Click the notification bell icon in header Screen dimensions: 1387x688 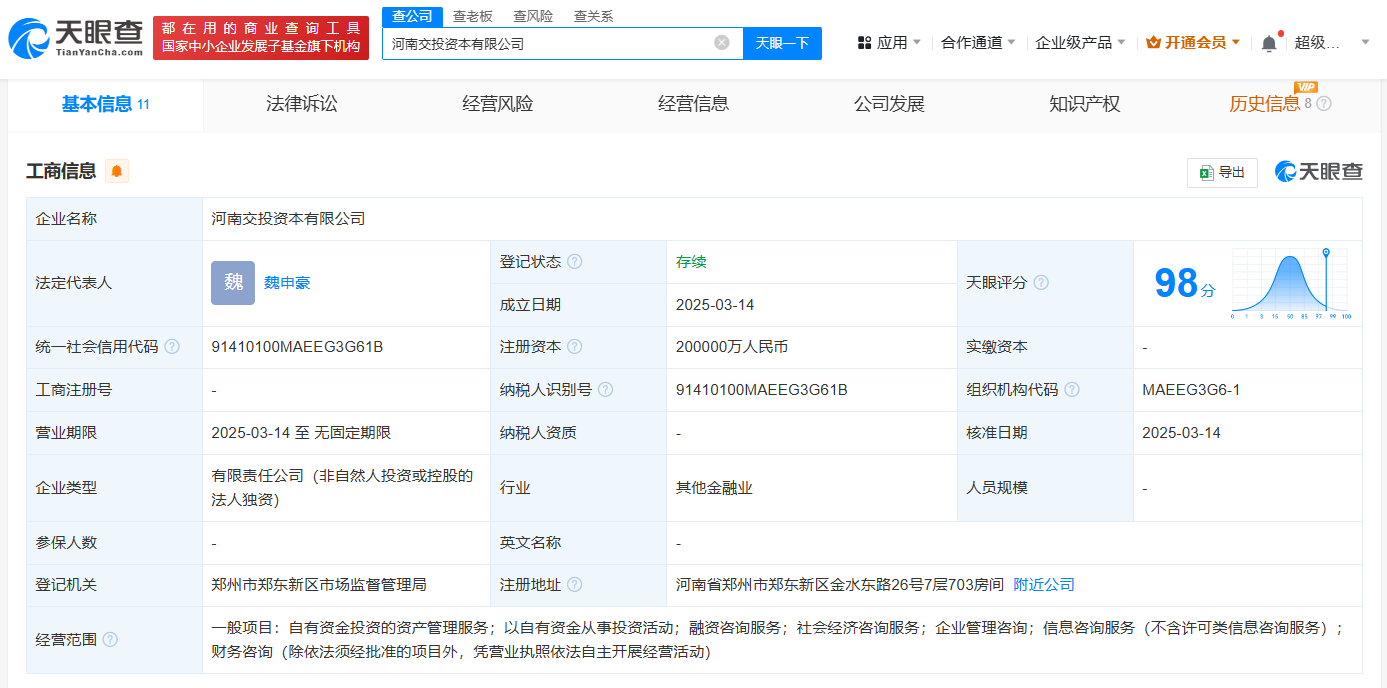(x=1268, y=43)
